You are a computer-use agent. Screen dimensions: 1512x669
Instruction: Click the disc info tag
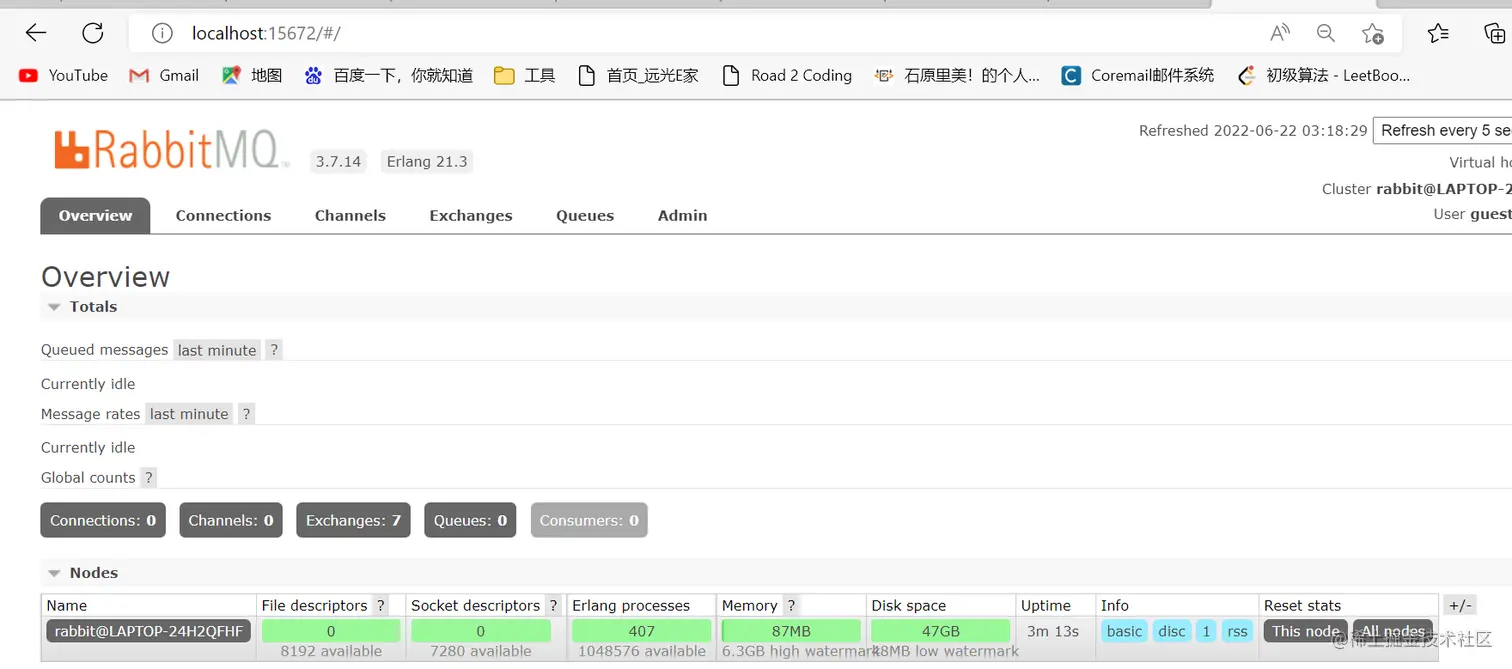(x=1172, y=631)
